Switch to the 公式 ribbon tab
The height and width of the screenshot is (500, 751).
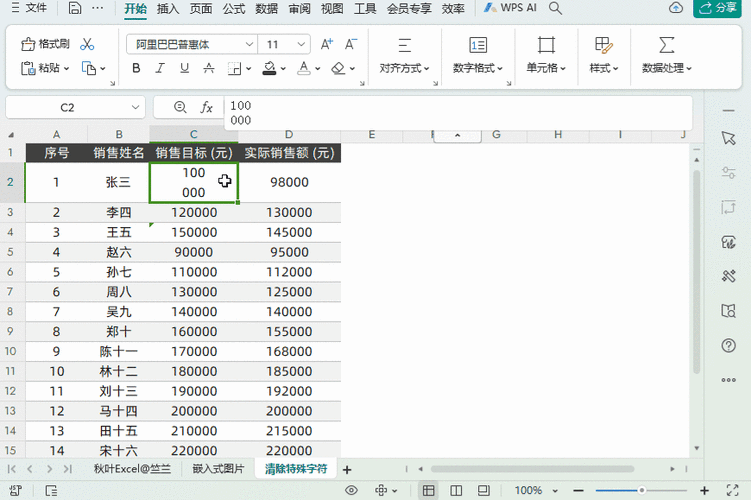coord(234,8)
